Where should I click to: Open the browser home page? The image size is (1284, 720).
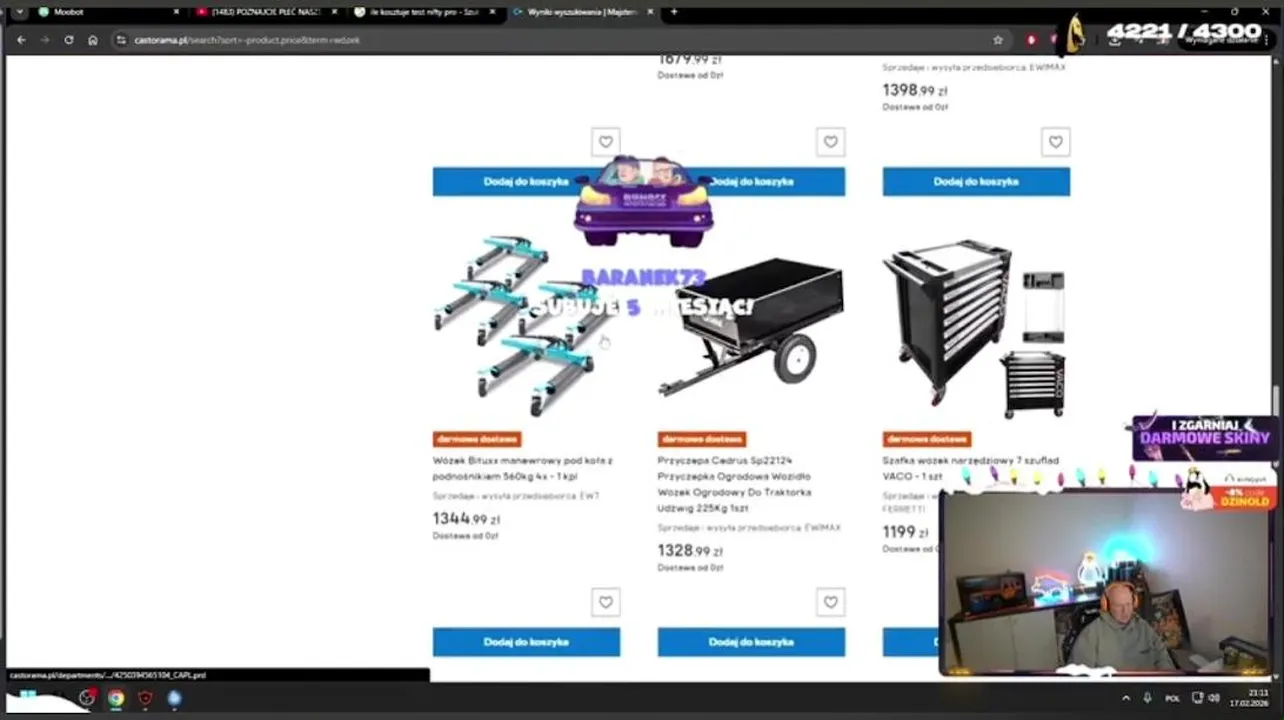pyautogui.click(x=93, y=40)
